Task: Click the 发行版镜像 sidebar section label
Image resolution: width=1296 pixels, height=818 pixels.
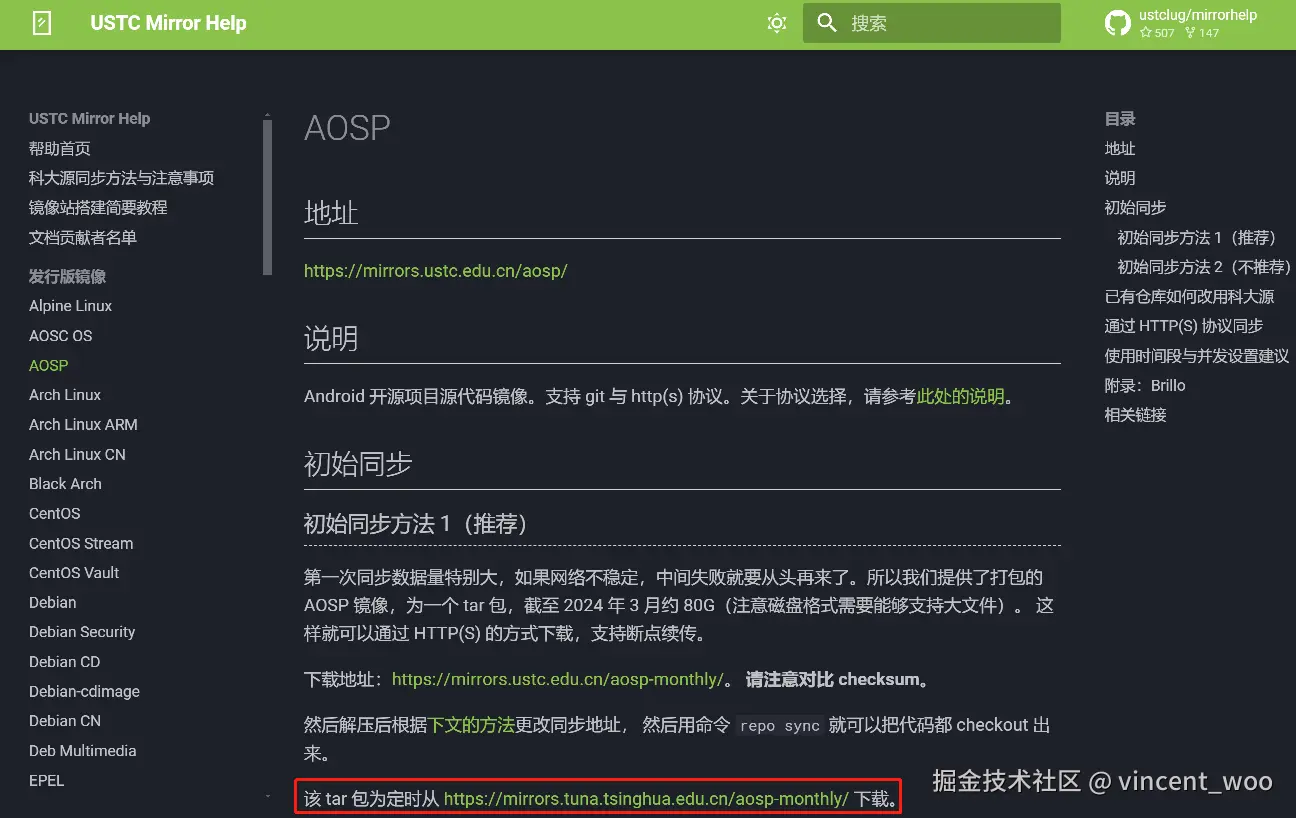Action: tap(67, 276)
